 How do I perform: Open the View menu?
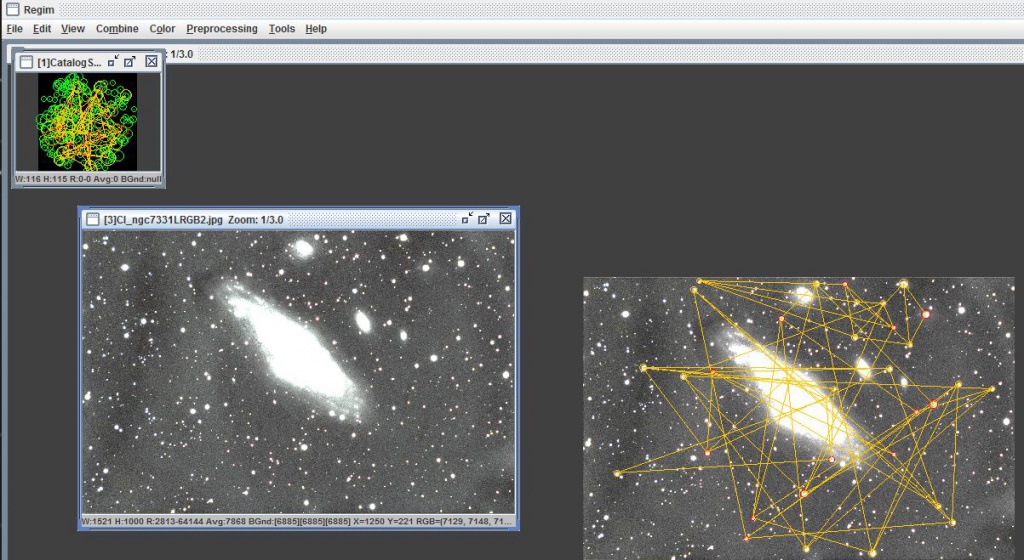[x=72, y=29]
